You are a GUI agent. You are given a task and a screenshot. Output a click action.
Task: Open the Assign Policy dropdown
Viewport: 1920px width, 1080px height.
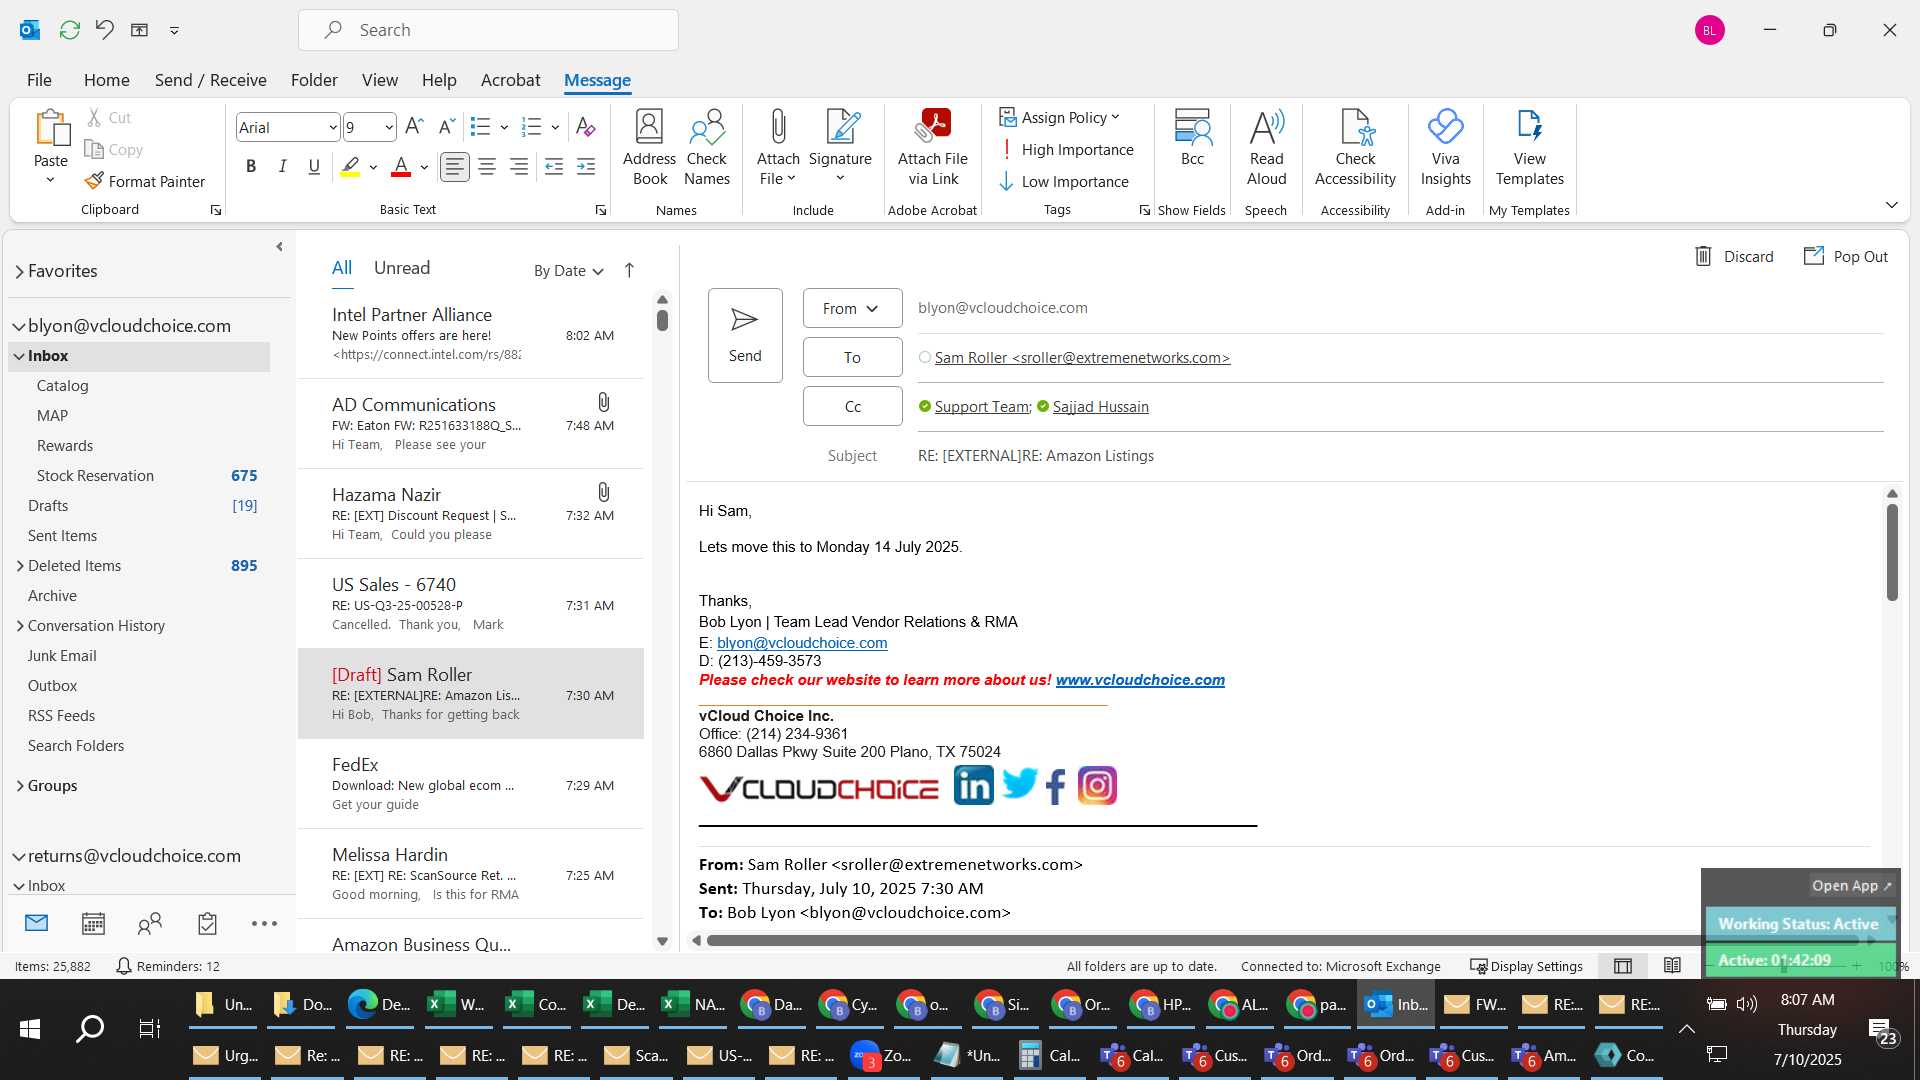pos(1060,118)
